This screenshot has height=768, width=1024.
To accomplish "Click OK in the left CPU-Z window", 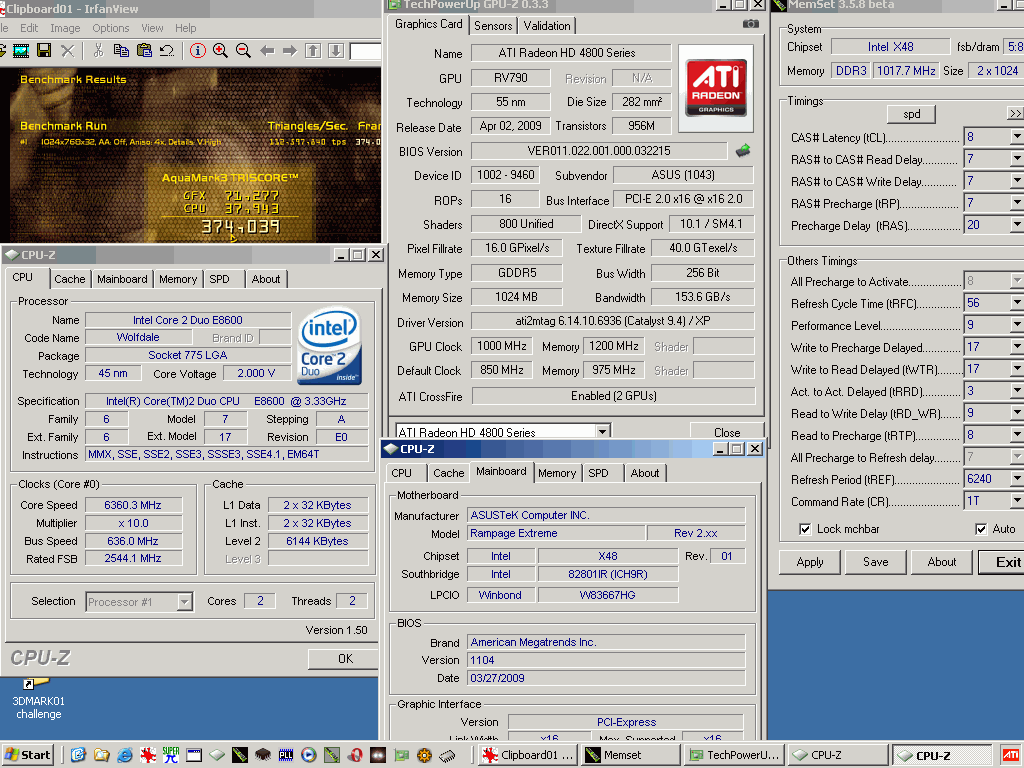I will click(344, 659).
